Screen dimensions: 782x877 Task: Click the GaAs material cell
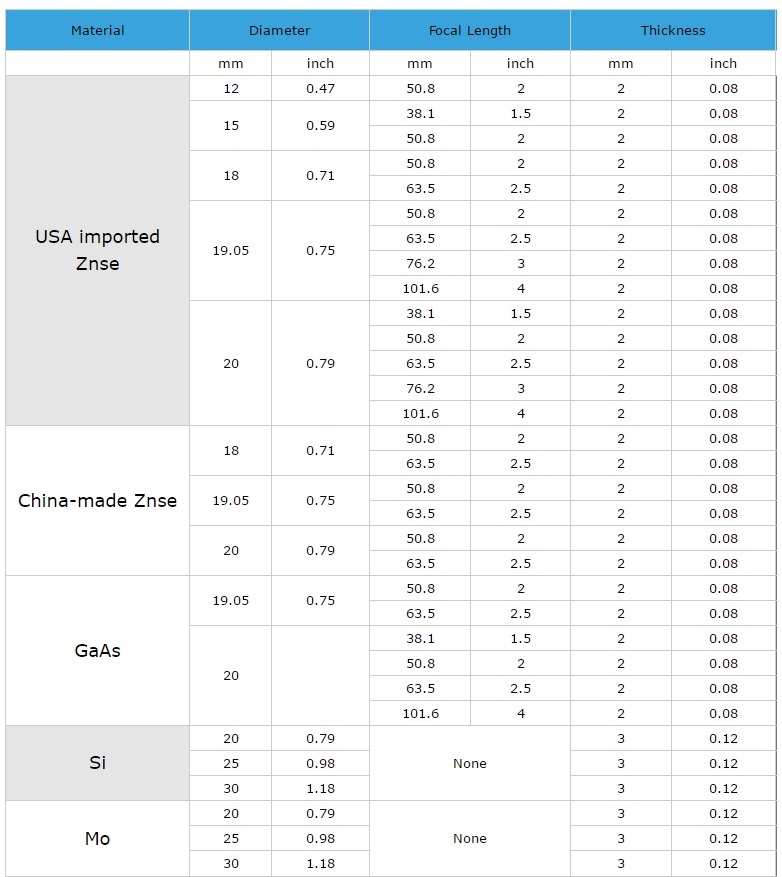[98, 650]
